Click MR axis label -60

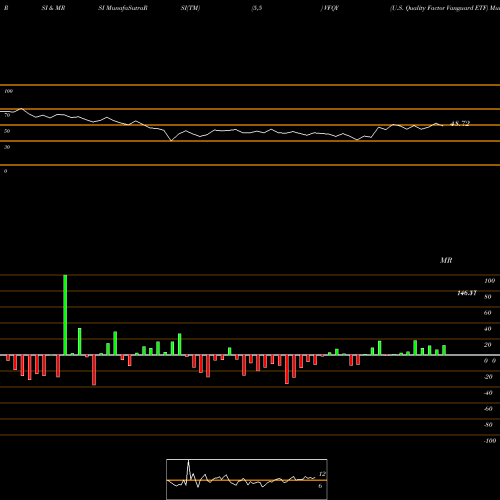coord(488,409)
